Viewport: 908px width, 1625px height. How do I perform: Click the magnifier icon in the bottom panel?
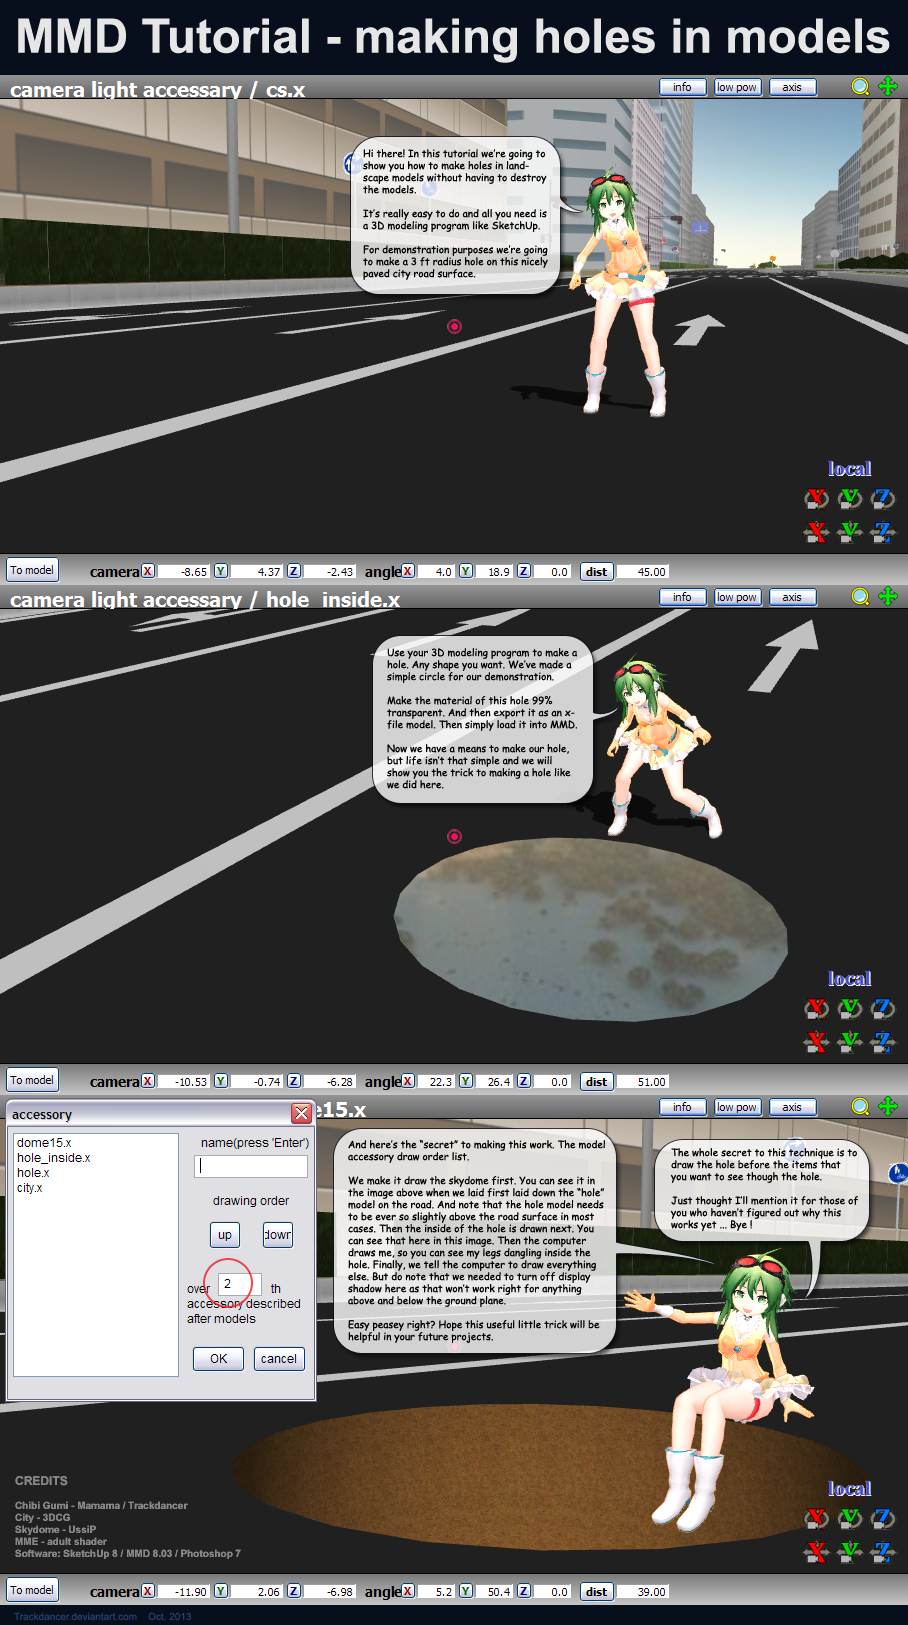tap(860, 1107)
